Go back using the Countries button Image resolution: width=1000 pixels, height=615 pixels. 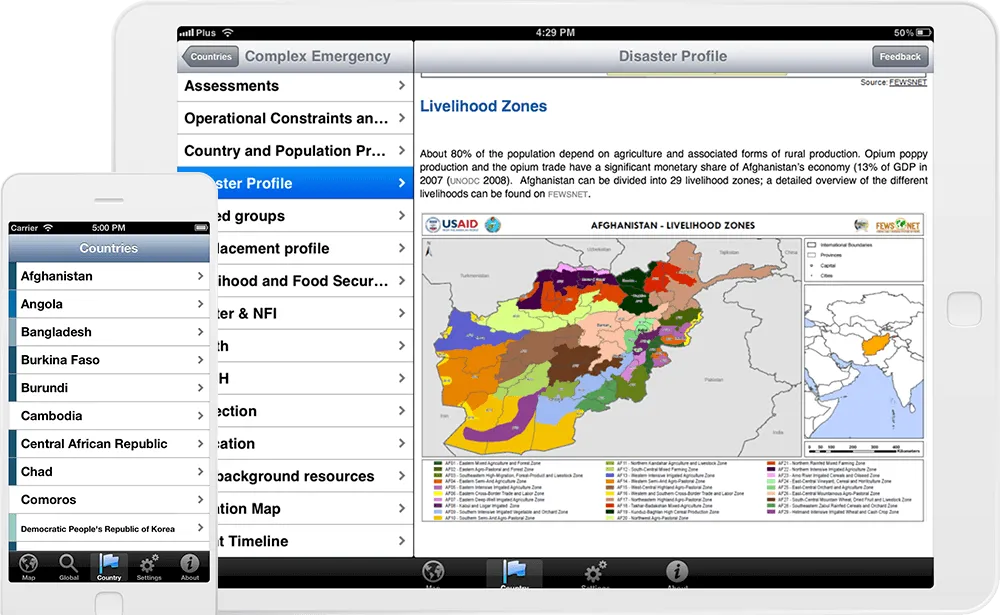[210, 56]
